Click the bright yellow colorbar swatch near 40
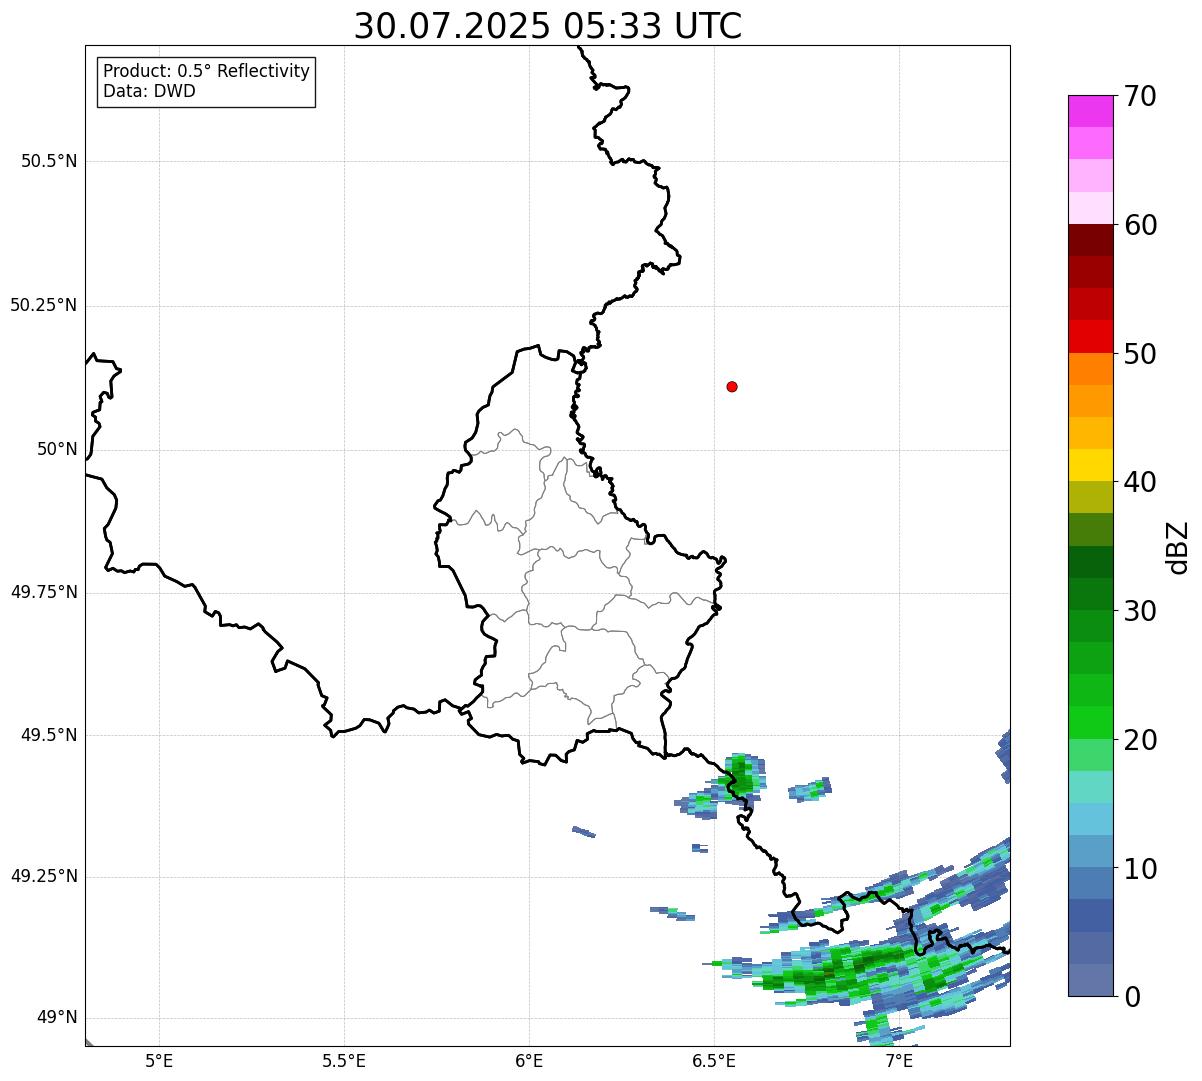The width and height of the screenshot is (1202, 1081). coord(1090,465)
